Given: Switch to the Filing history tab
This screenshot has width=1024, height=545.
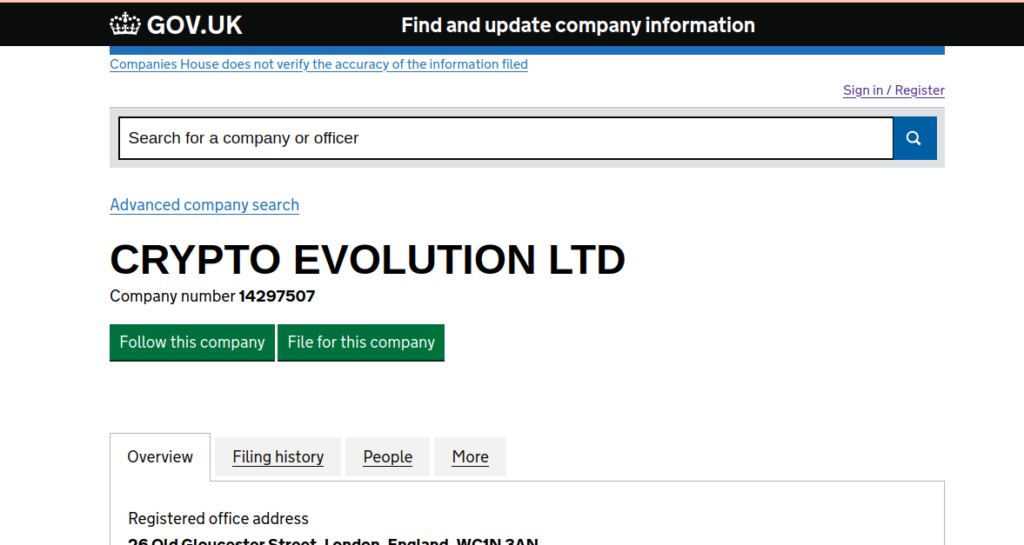Looking at the screenshot, I should point(278,457).
